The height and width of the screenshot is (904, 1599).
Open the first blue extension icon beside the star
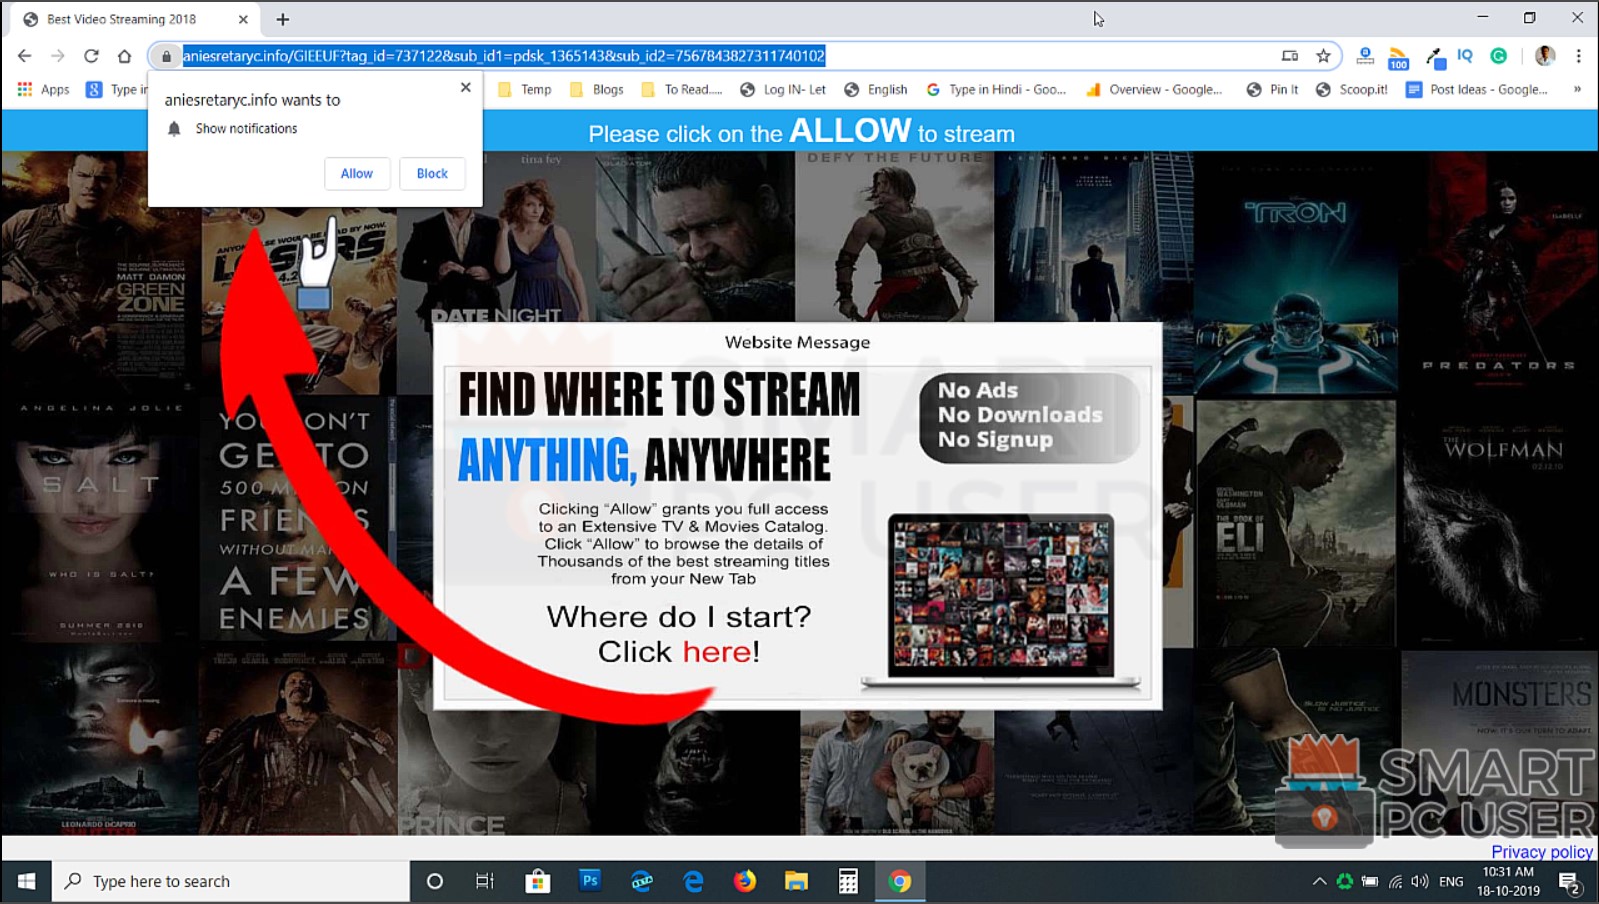pyautogui.click(x=1365, y=56)
